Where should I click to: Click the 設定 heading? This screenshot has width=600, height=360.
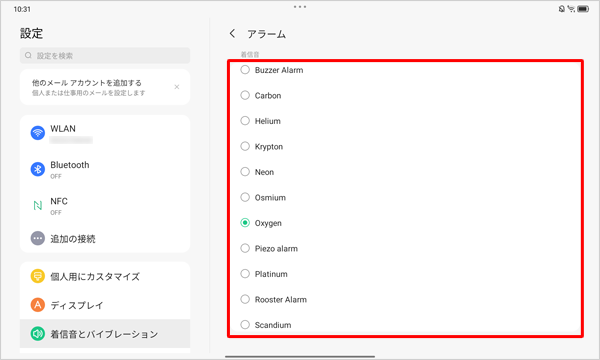[31, 33]
